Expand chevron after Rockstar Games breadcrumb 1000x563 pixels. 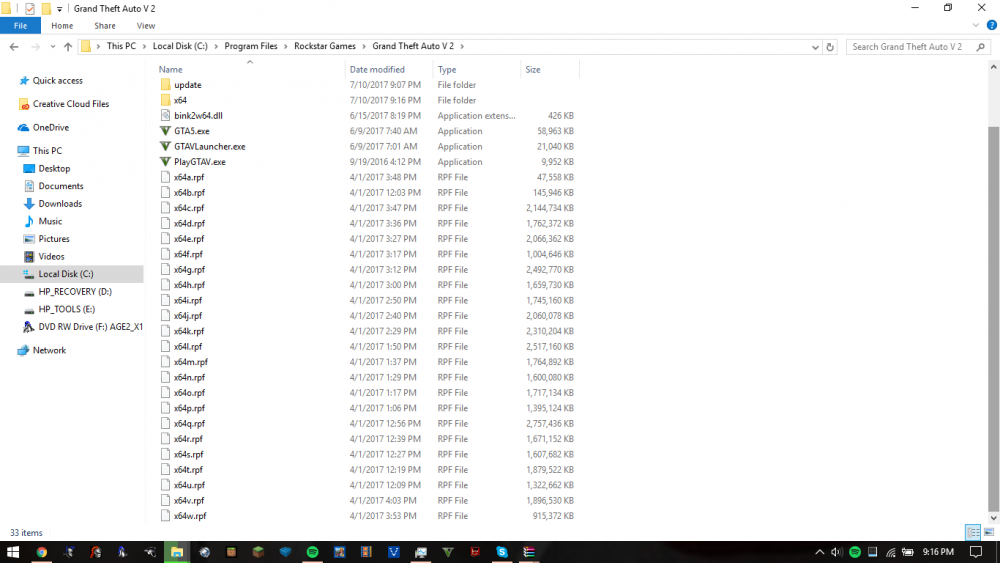coord(364,46)
